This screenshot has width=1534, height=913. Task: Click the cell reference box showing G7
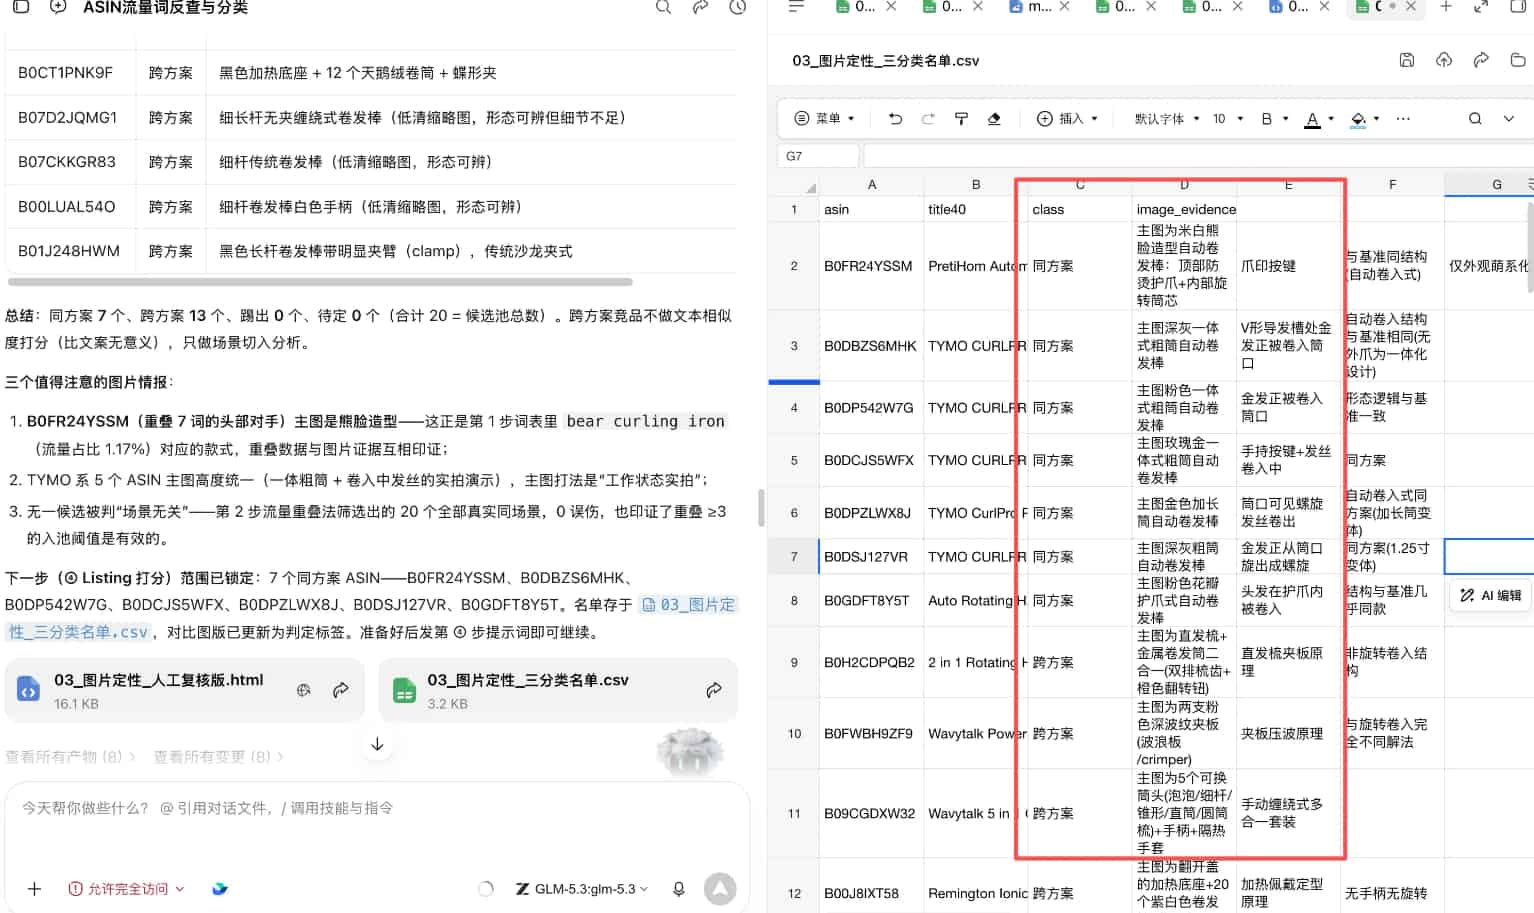(818, 156)
